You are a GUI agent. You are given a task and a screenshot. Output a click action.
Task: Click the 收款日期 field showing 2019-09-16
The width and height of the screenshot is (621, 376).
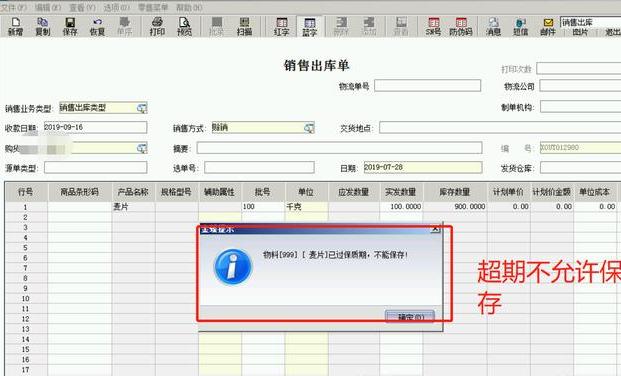tap(95, 127)
